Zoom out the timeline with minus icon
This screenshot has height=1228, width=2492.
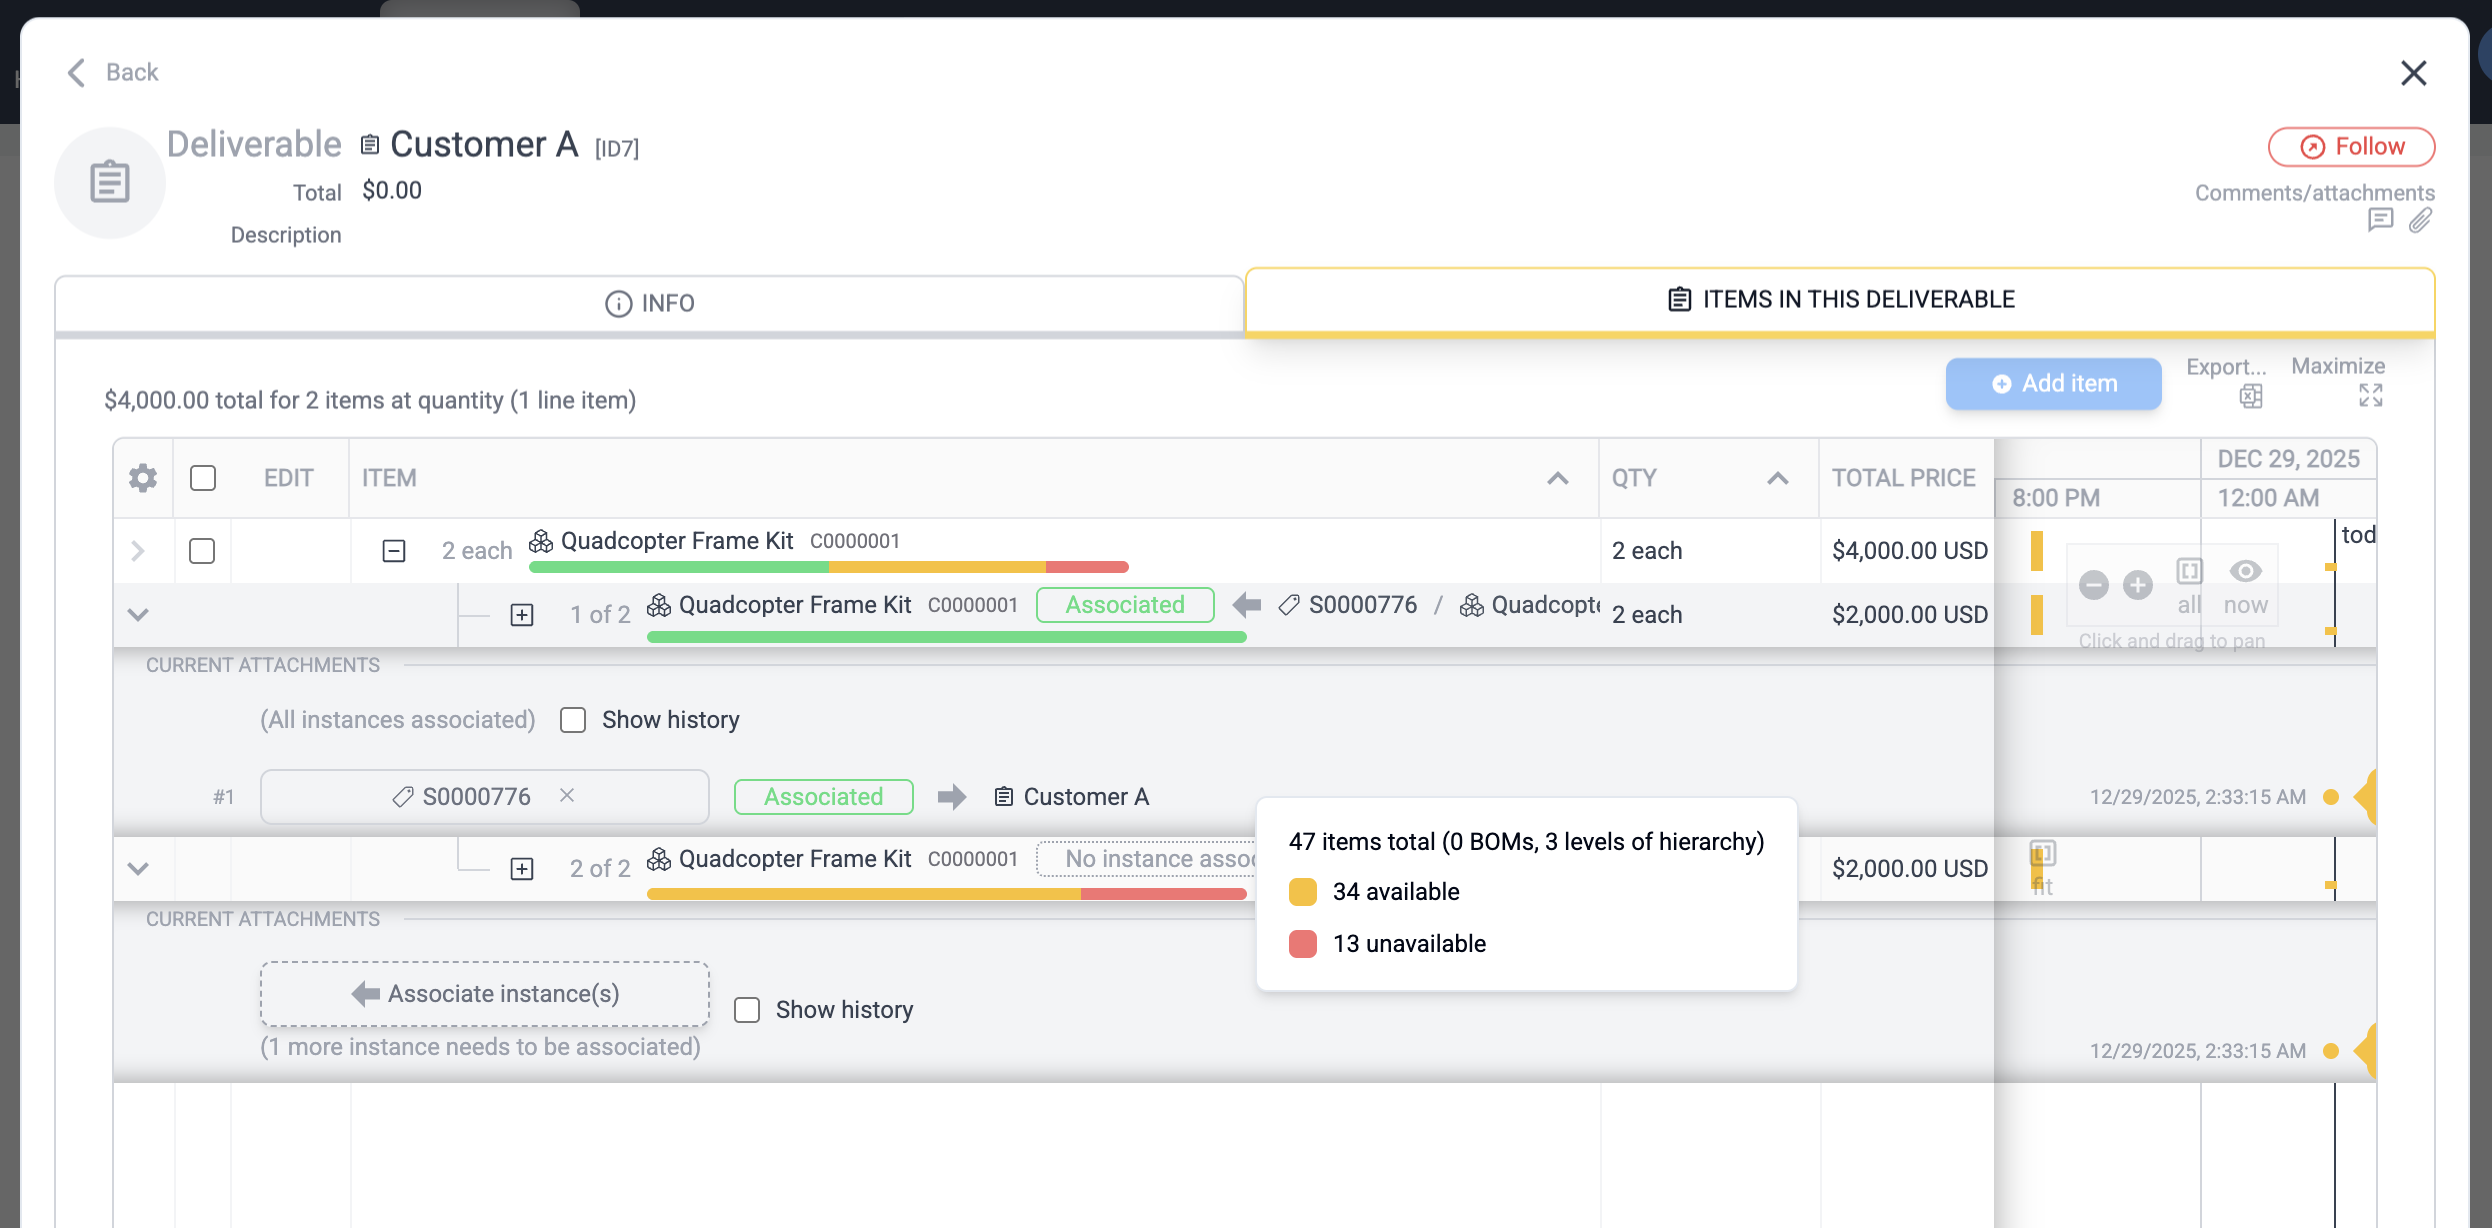click(2093, 585)
